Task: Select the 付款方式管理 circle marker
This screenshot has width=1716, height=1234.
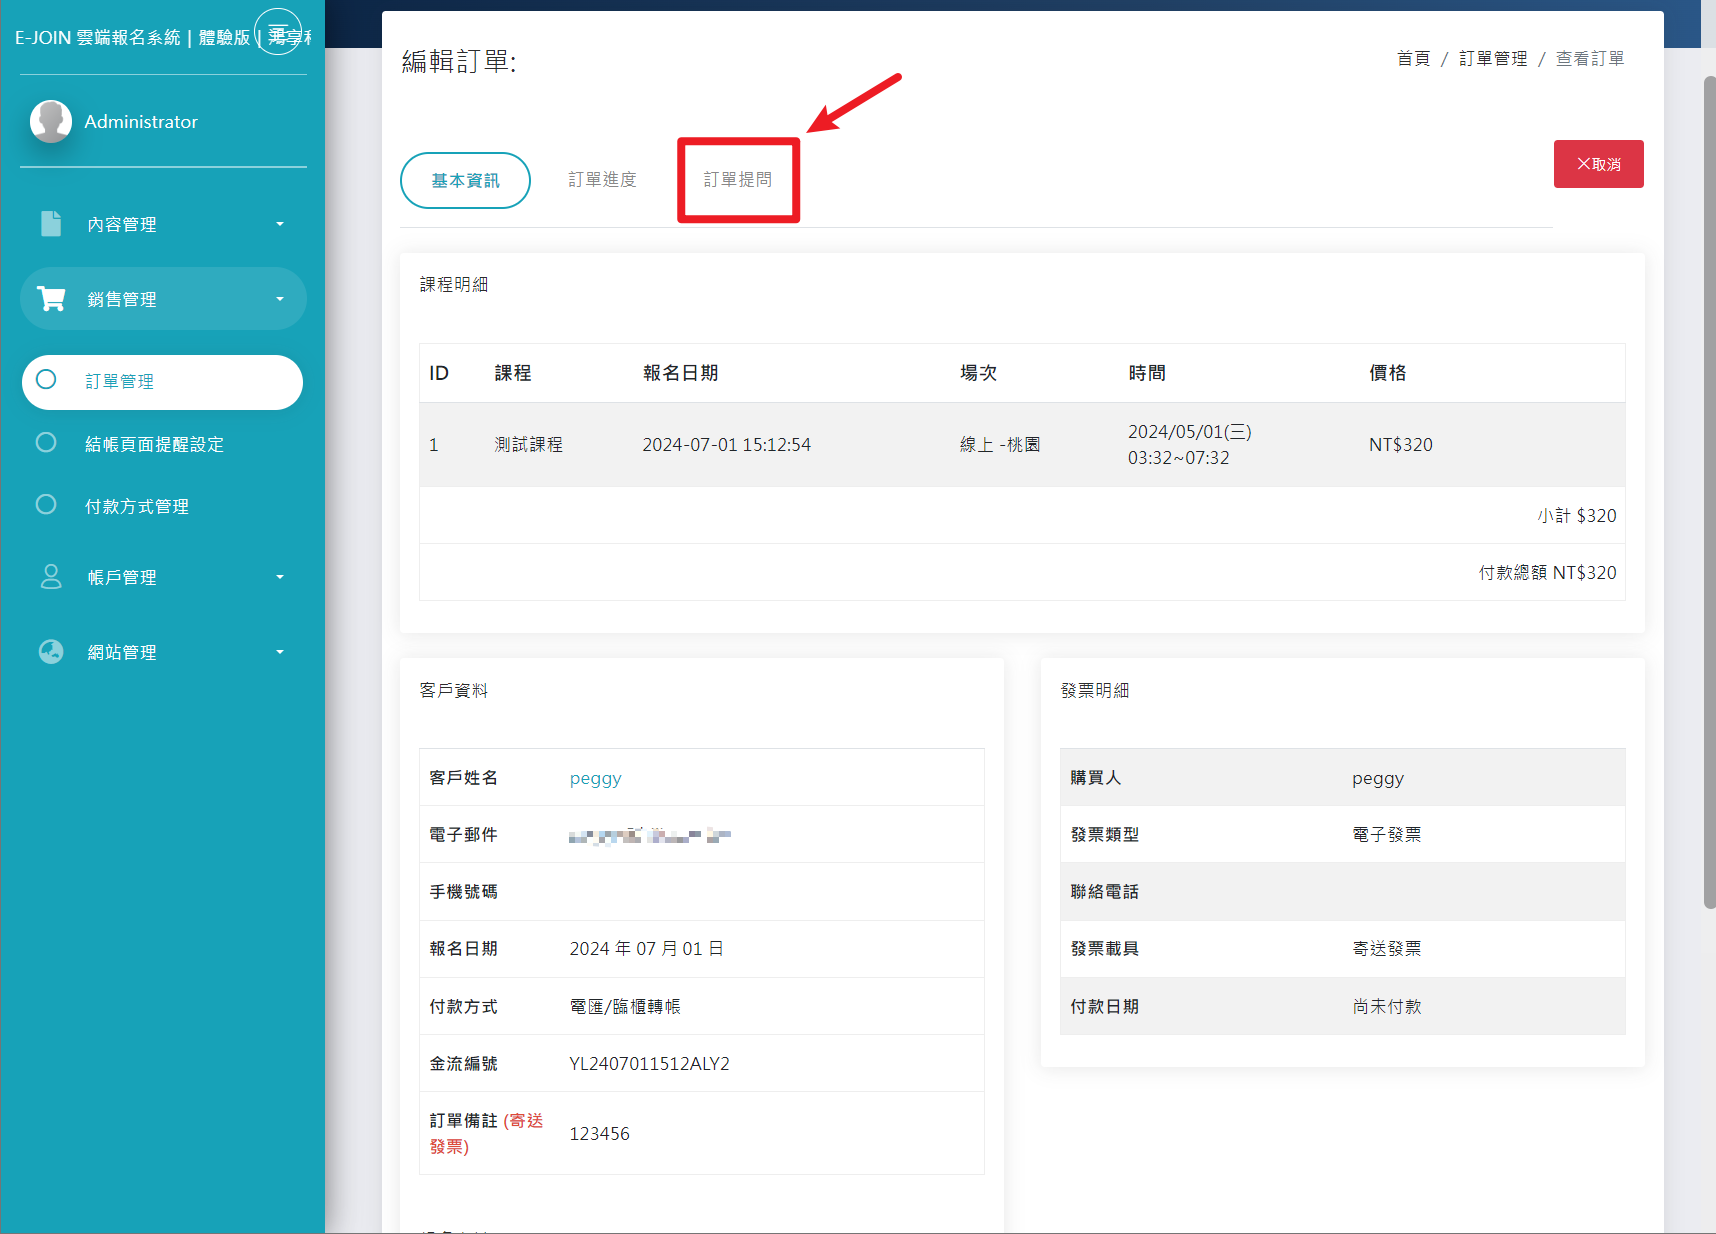Action: click(46, 505)
